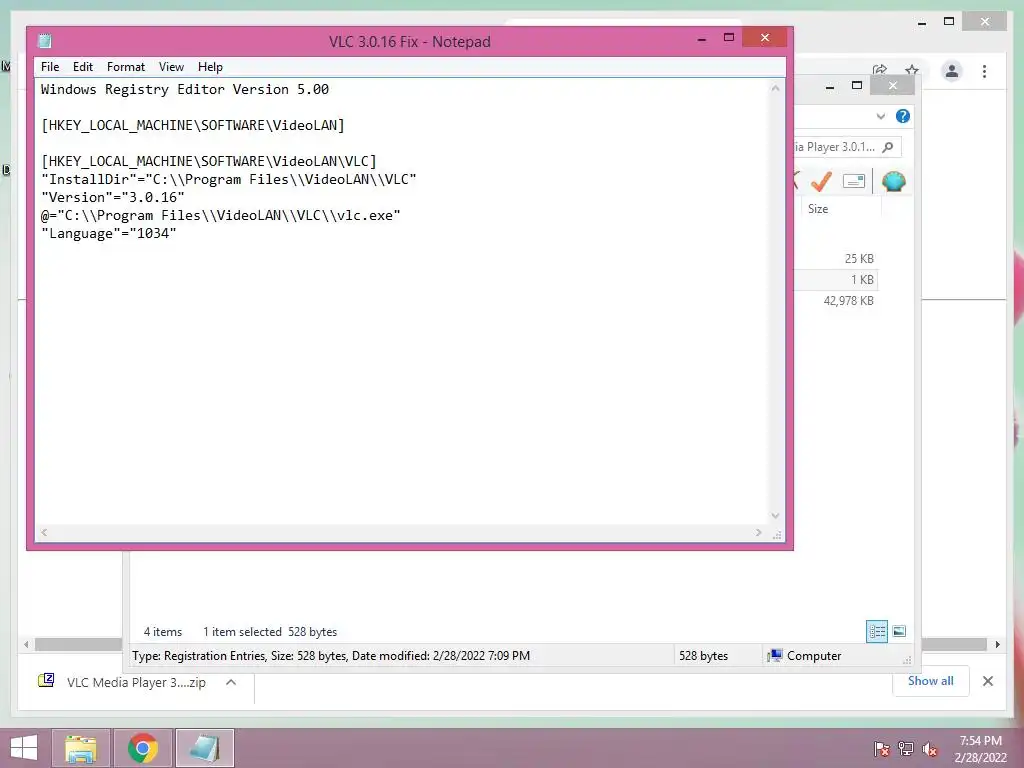Viewport: 1024px width, 768px height.
Task: Click the "[HKEY_LOCAL_MACHINE\SOFTWARE\VideoLAN\VLC]" line
Action: 209,161
